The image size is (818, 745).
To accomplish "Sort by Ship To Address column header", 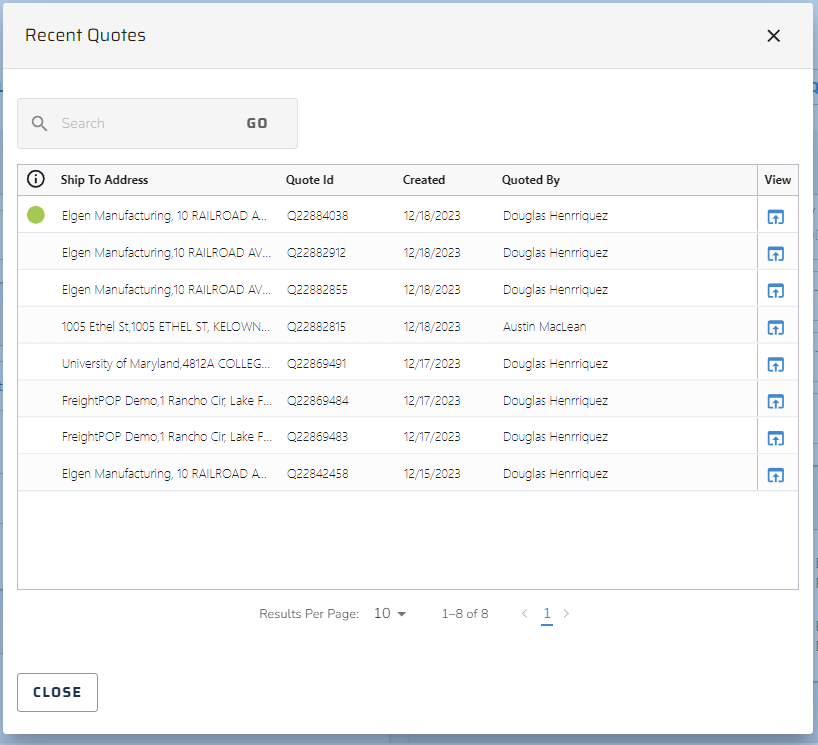I will 104,180.
